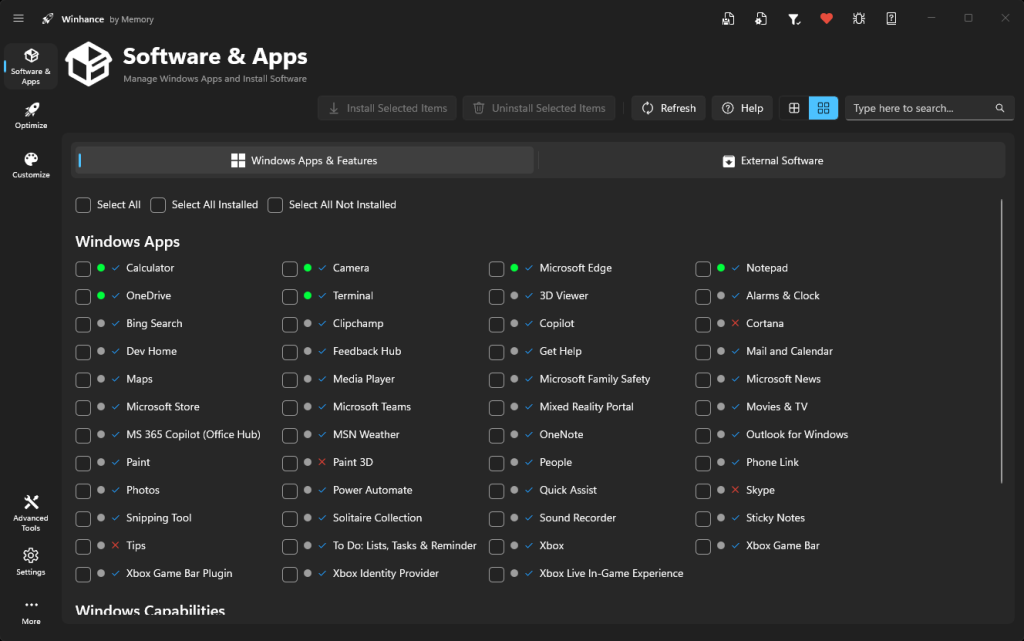Open the Customize section in the sidebar

30,165
